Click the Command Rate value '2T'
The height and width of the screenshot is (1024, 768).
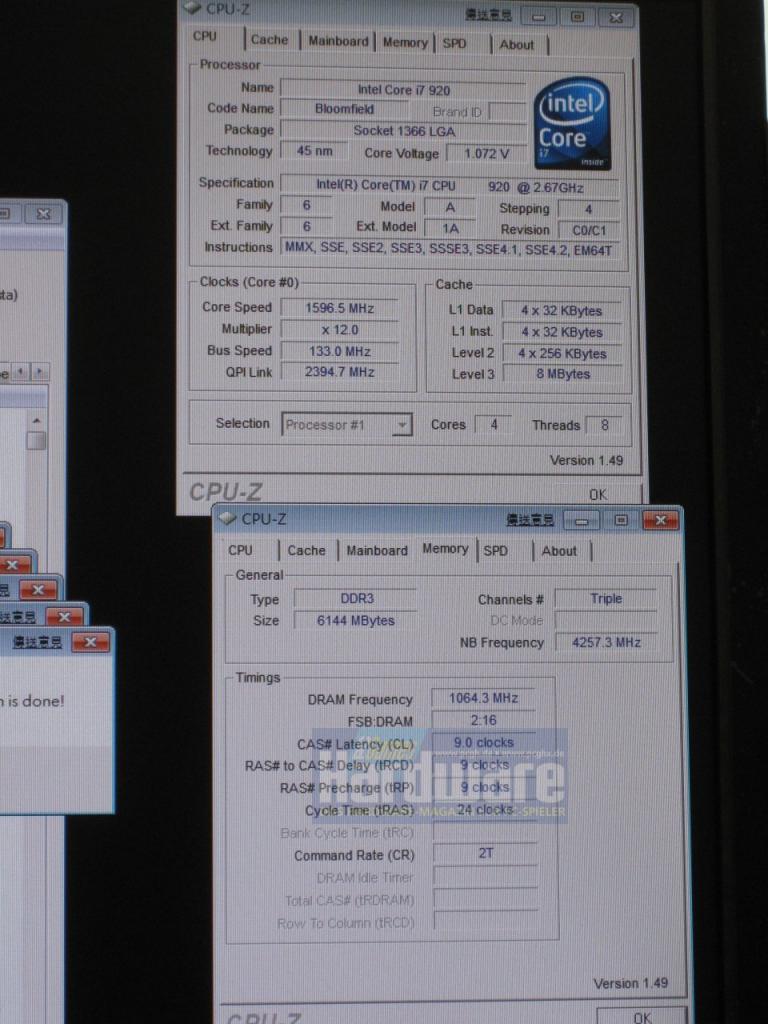click(485, 854)
